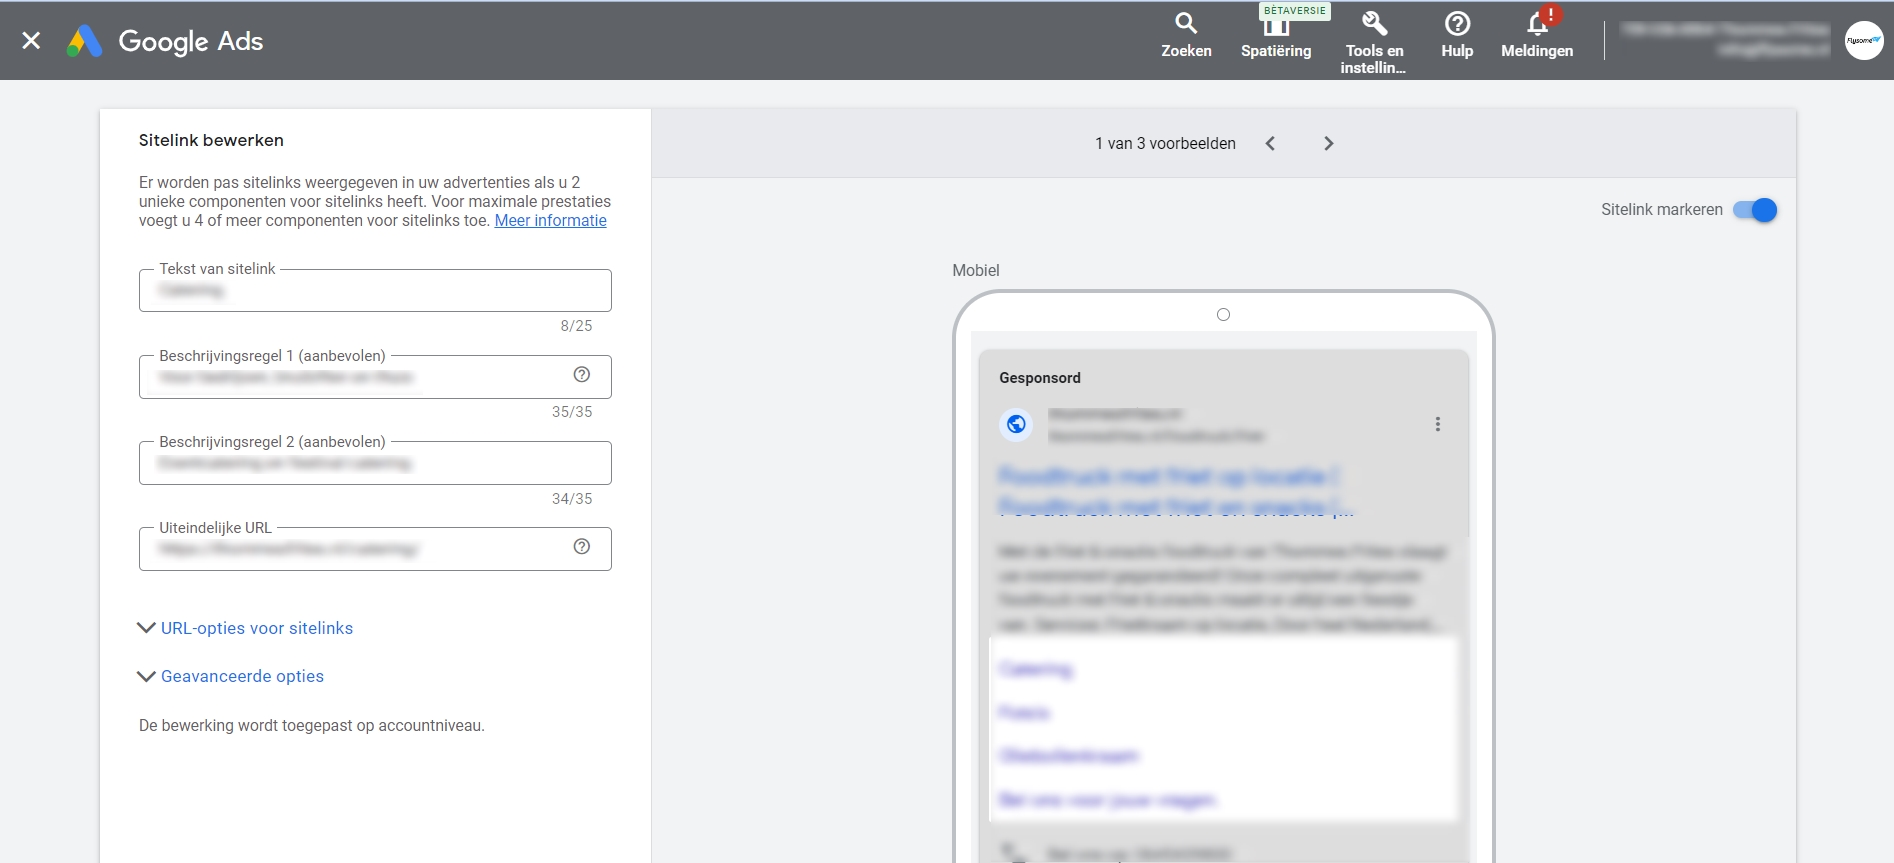Viewport: 1894px width, 863px height.
Task: Expand Geavanceerde opties section
Action: [x=242, y=676]
